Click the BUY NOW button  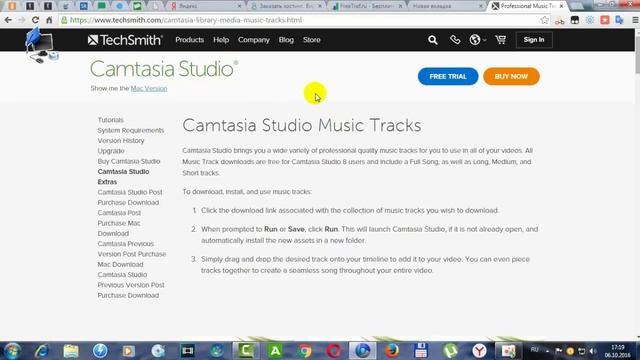click(x=511, y=76)
